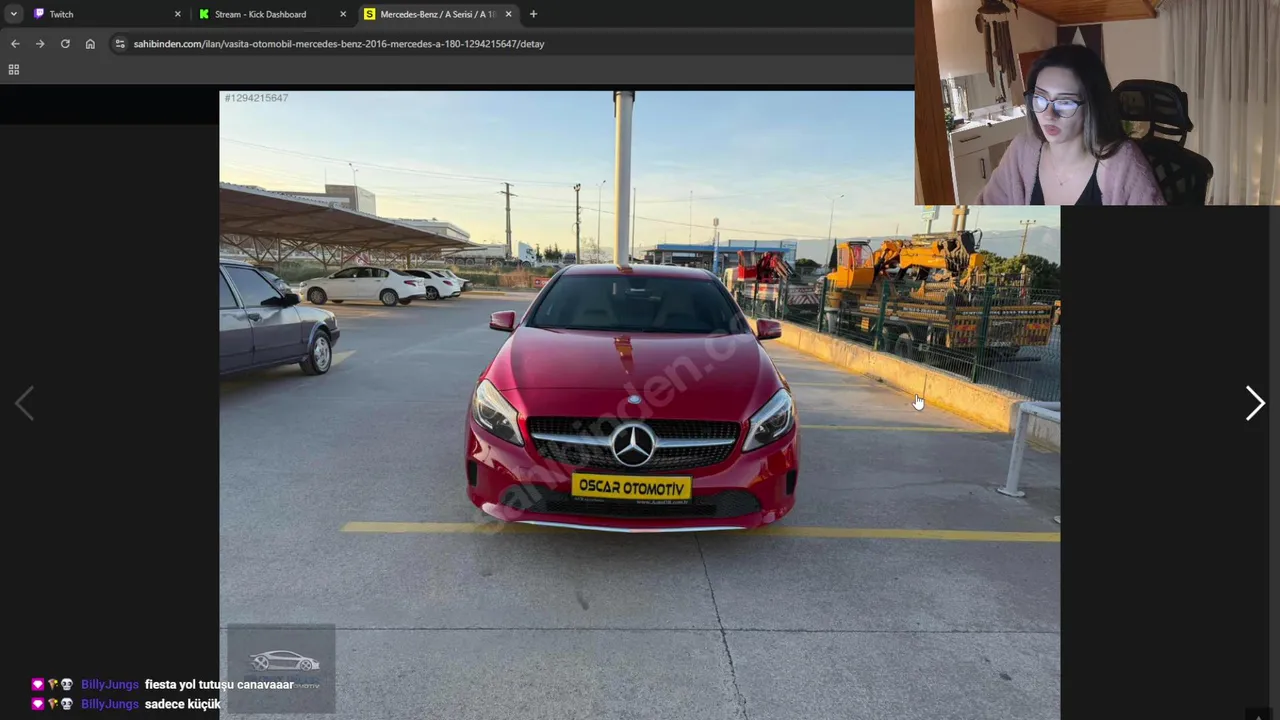Close the Twitch tab
1280x720 pixels.
pyautogui.click(x=178, y=14)
